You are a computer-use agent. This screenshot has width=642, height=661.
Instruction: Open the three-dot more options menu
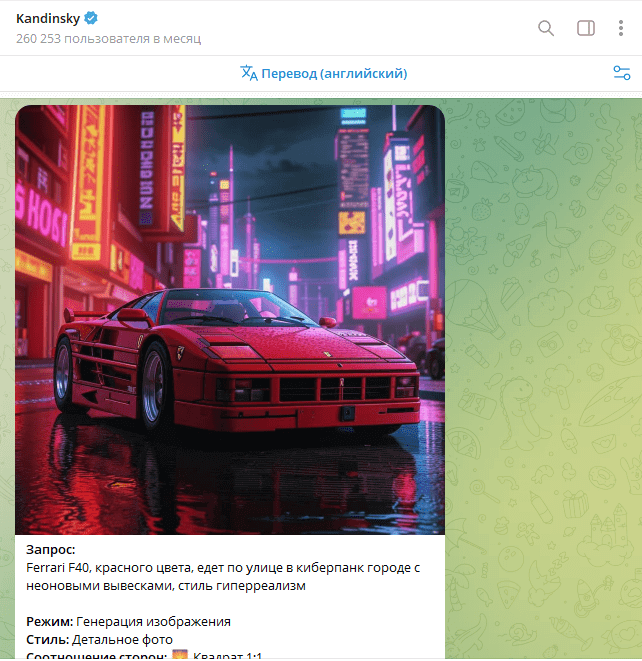point(621,28)
